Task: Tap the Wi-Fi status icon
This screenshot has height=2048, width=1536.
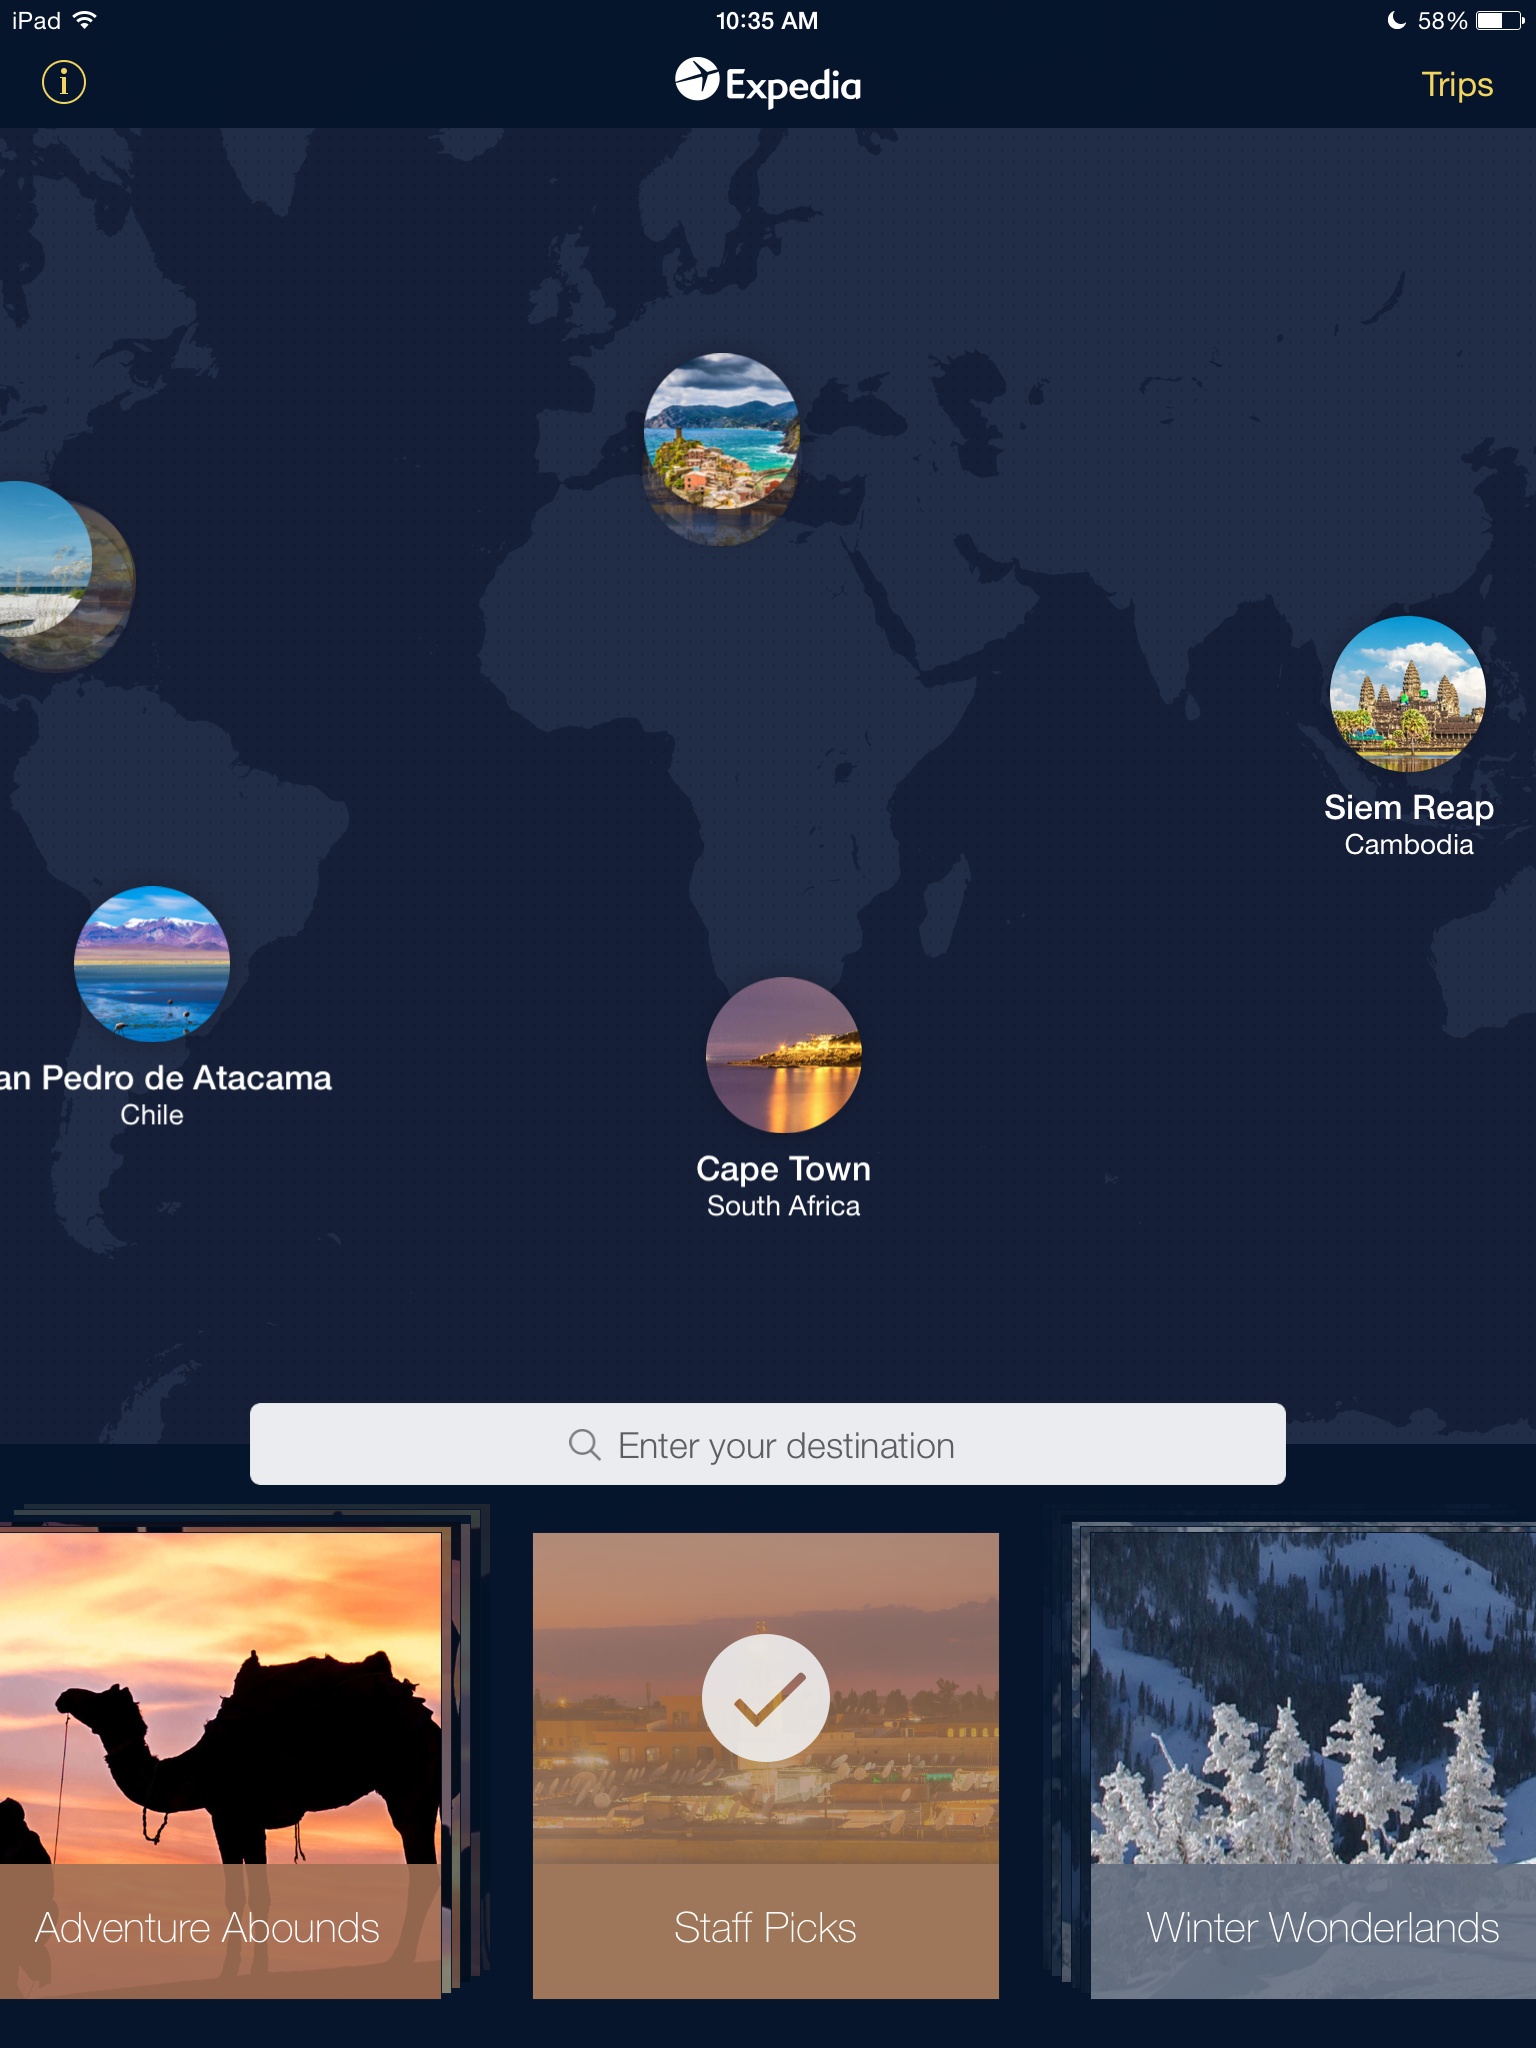Action: pyautogui.click(x=85, y=20)
